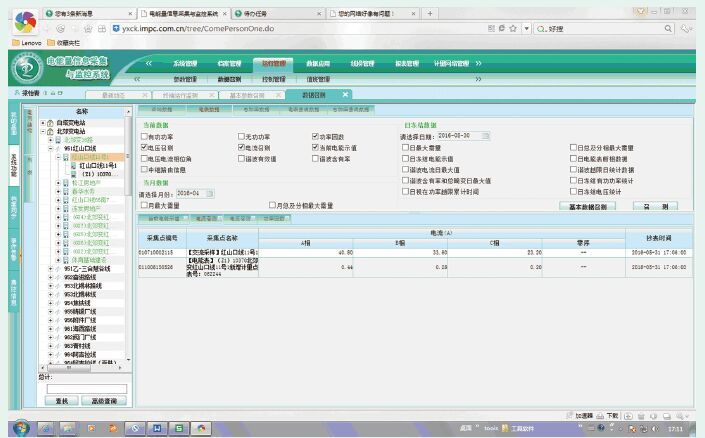Viewport: 705px width, 438px height.
Task: Expand the 自保变电站 tree node
Action: pos(41,123)
